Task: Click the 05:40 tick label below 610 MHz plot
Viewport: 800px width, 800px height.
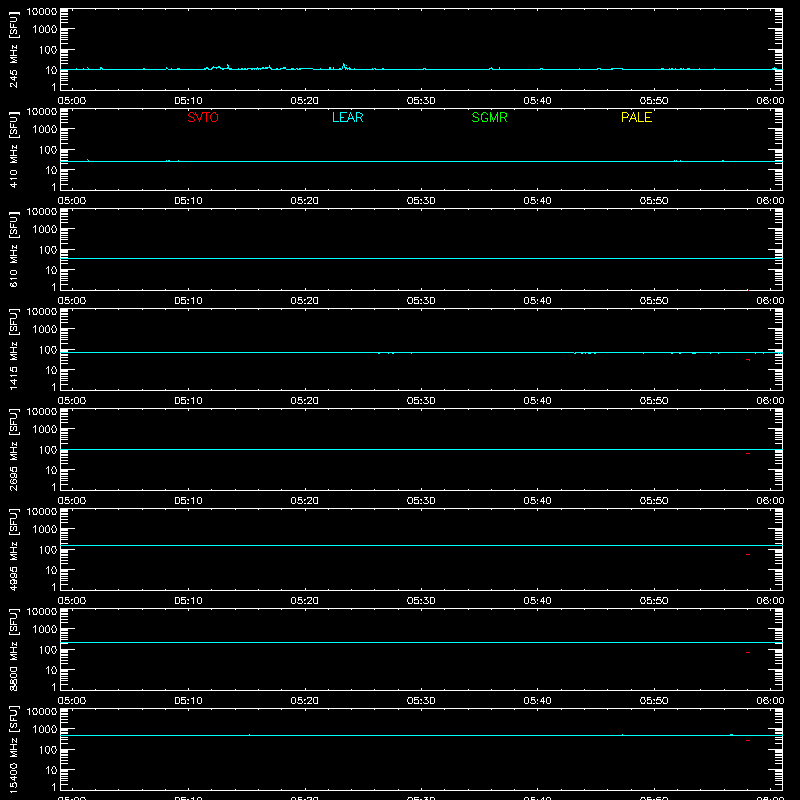Action: tap(537, 301)
